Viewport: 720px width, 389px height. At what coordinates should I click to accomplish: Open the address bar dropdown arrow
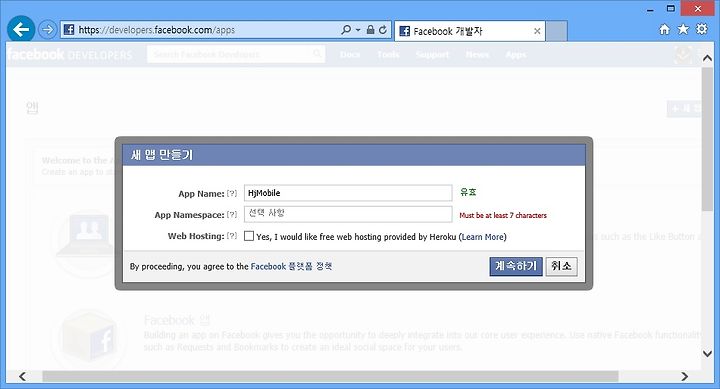coord(358,30)
